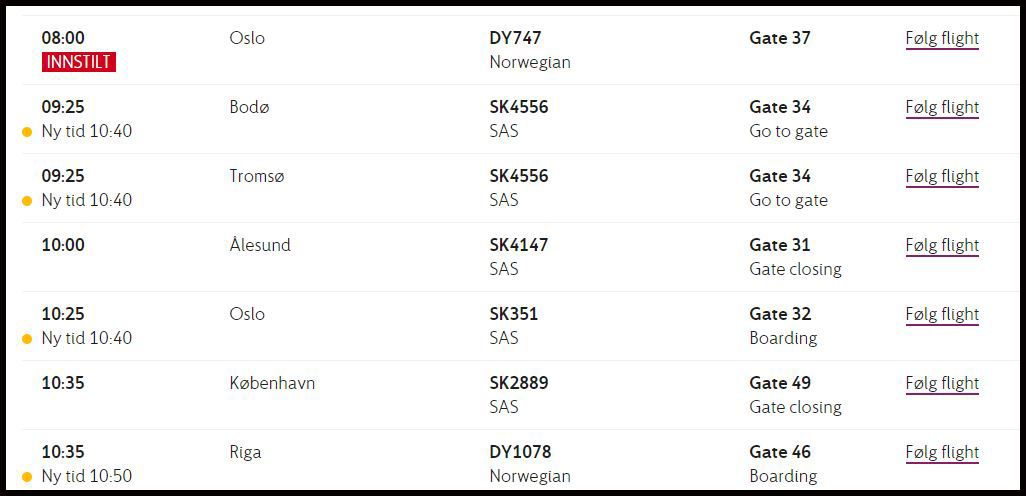Click the yellow delay dot for Bodø
This screenshot has height=496, width=1026.
27,132
